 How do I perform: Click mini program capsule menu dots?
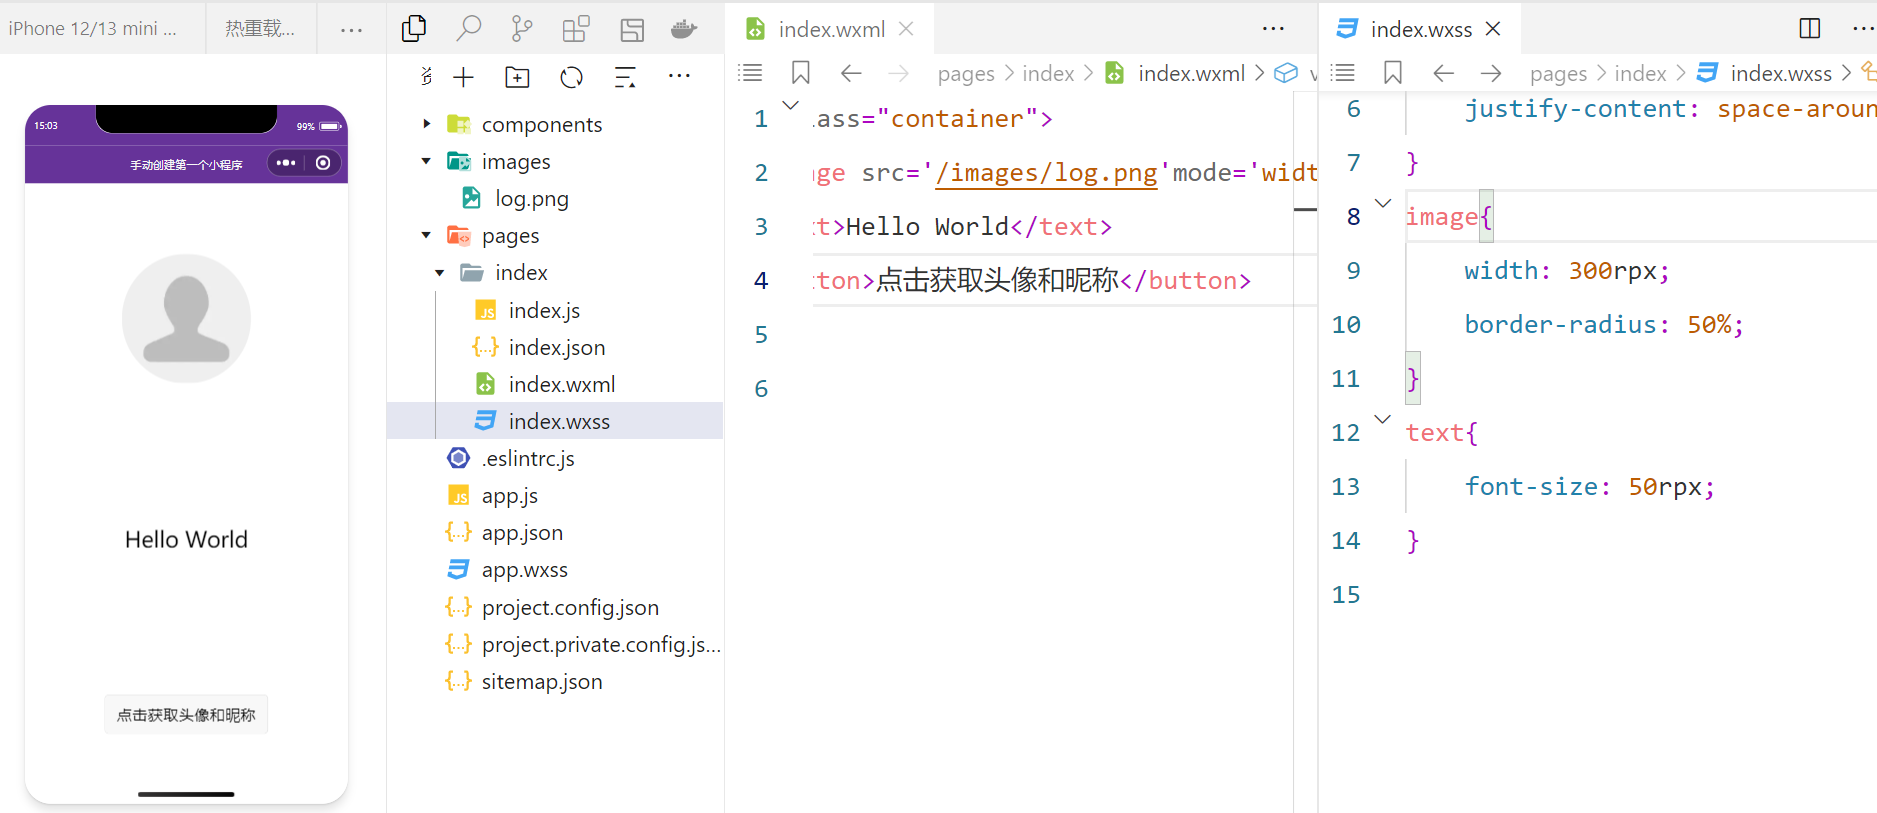point(286,162)
